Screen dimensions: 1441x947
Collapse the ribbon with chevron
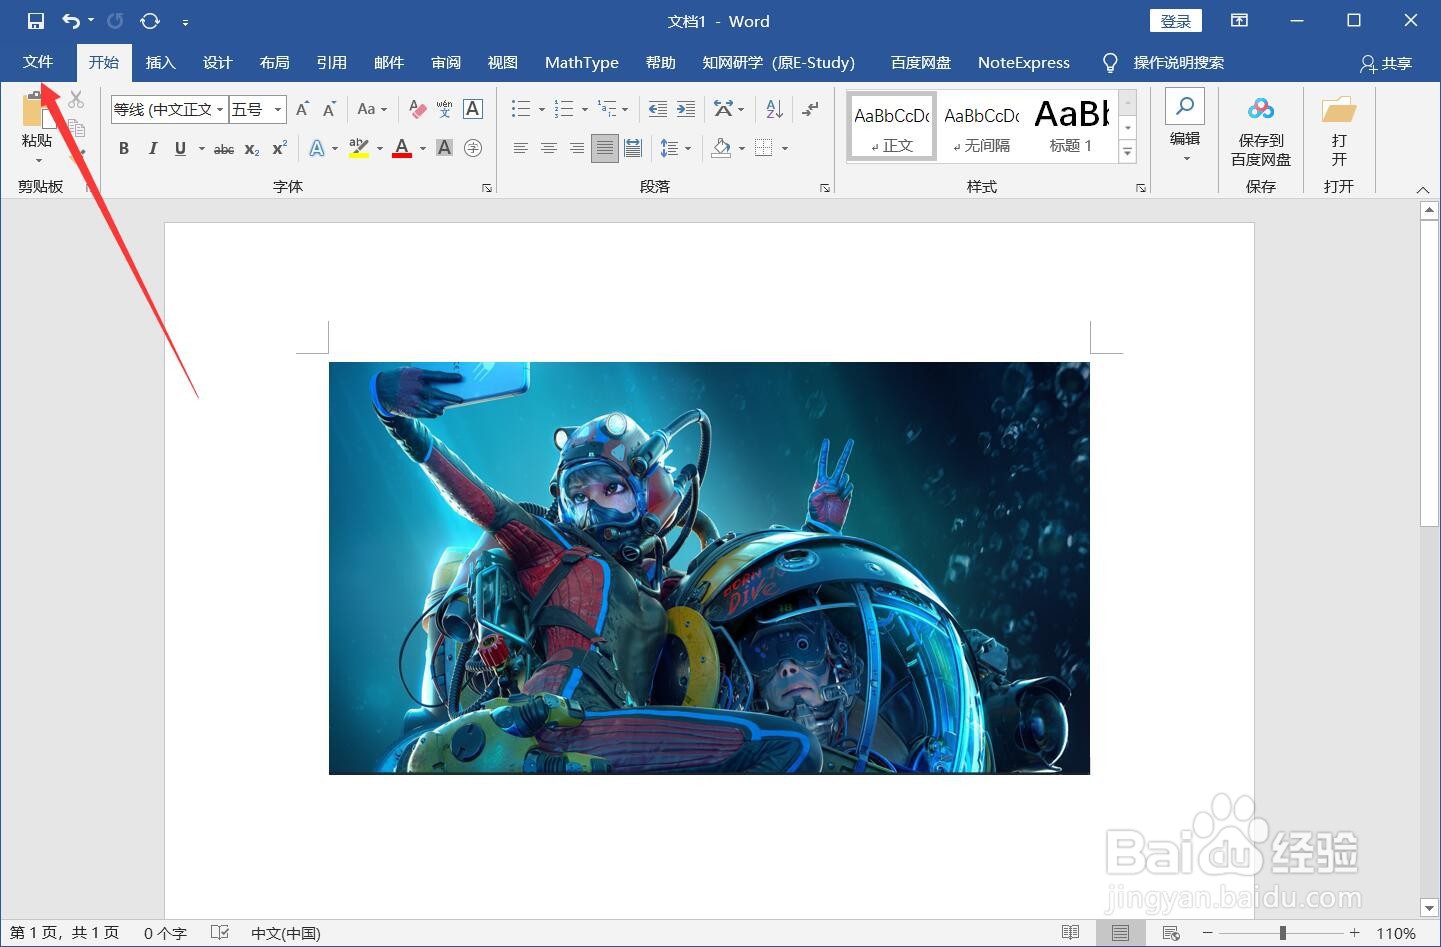point(1423,189)
